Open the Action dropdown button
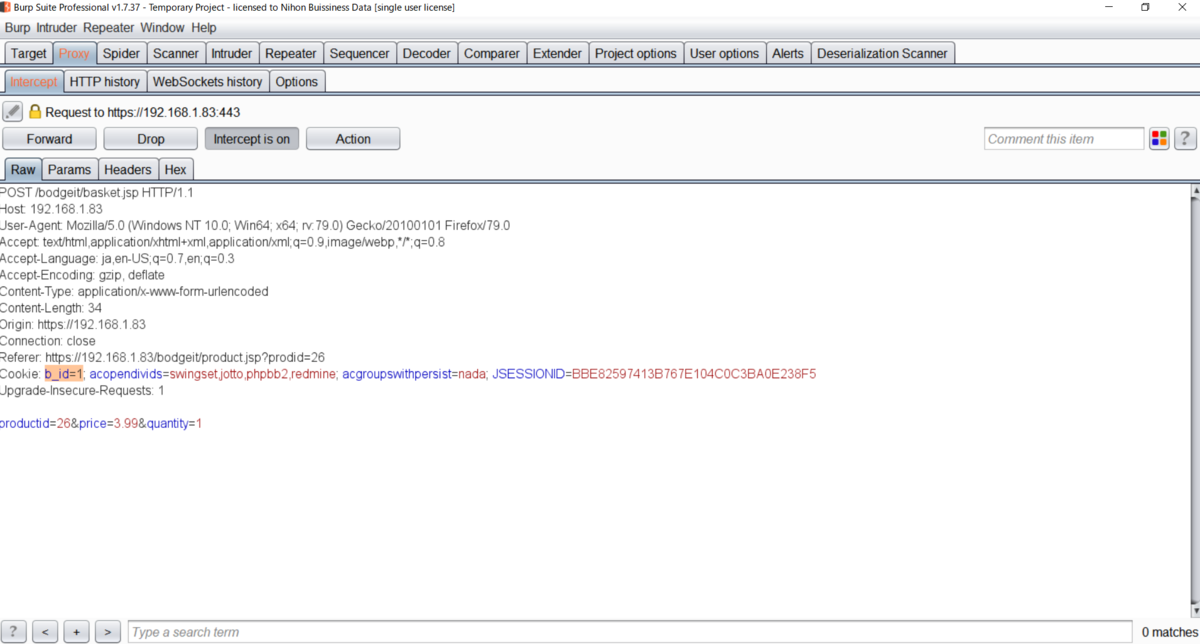The width and height of the screenshot is (1200, 644). (x=353, y=139)
